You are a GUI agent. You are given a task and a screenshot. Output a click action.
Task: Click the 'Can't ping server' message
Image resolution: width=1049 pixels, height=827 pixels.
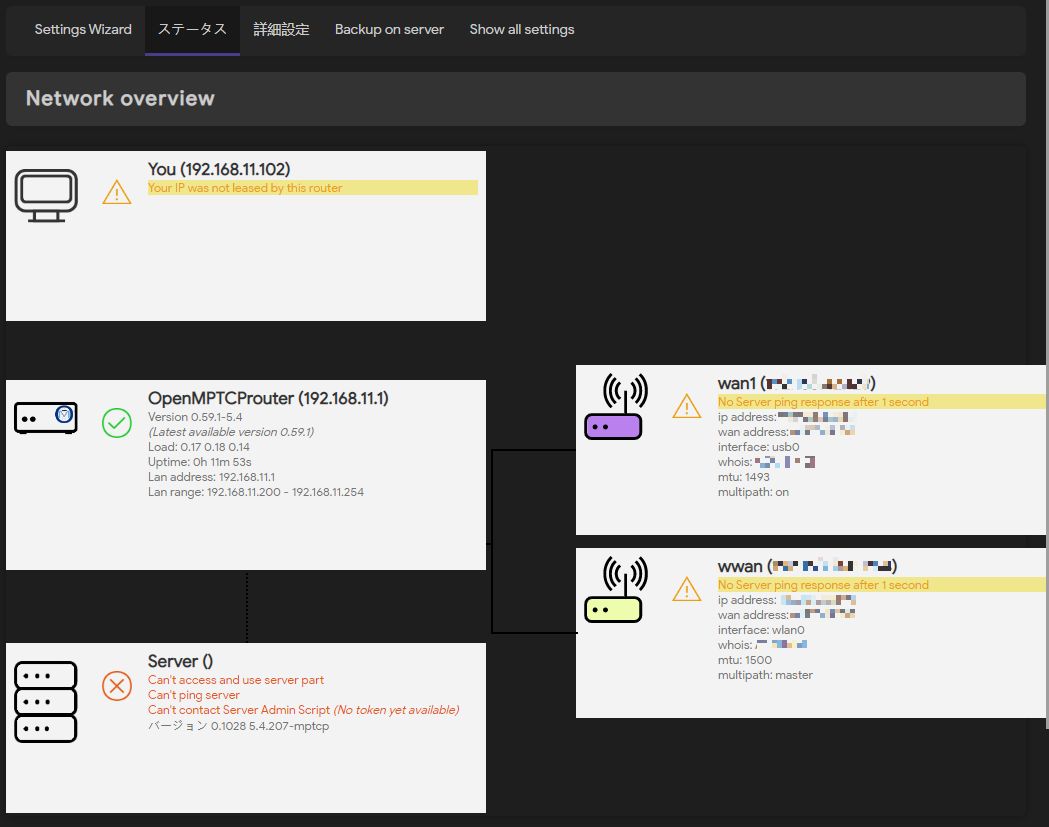[x=193, y=695]
